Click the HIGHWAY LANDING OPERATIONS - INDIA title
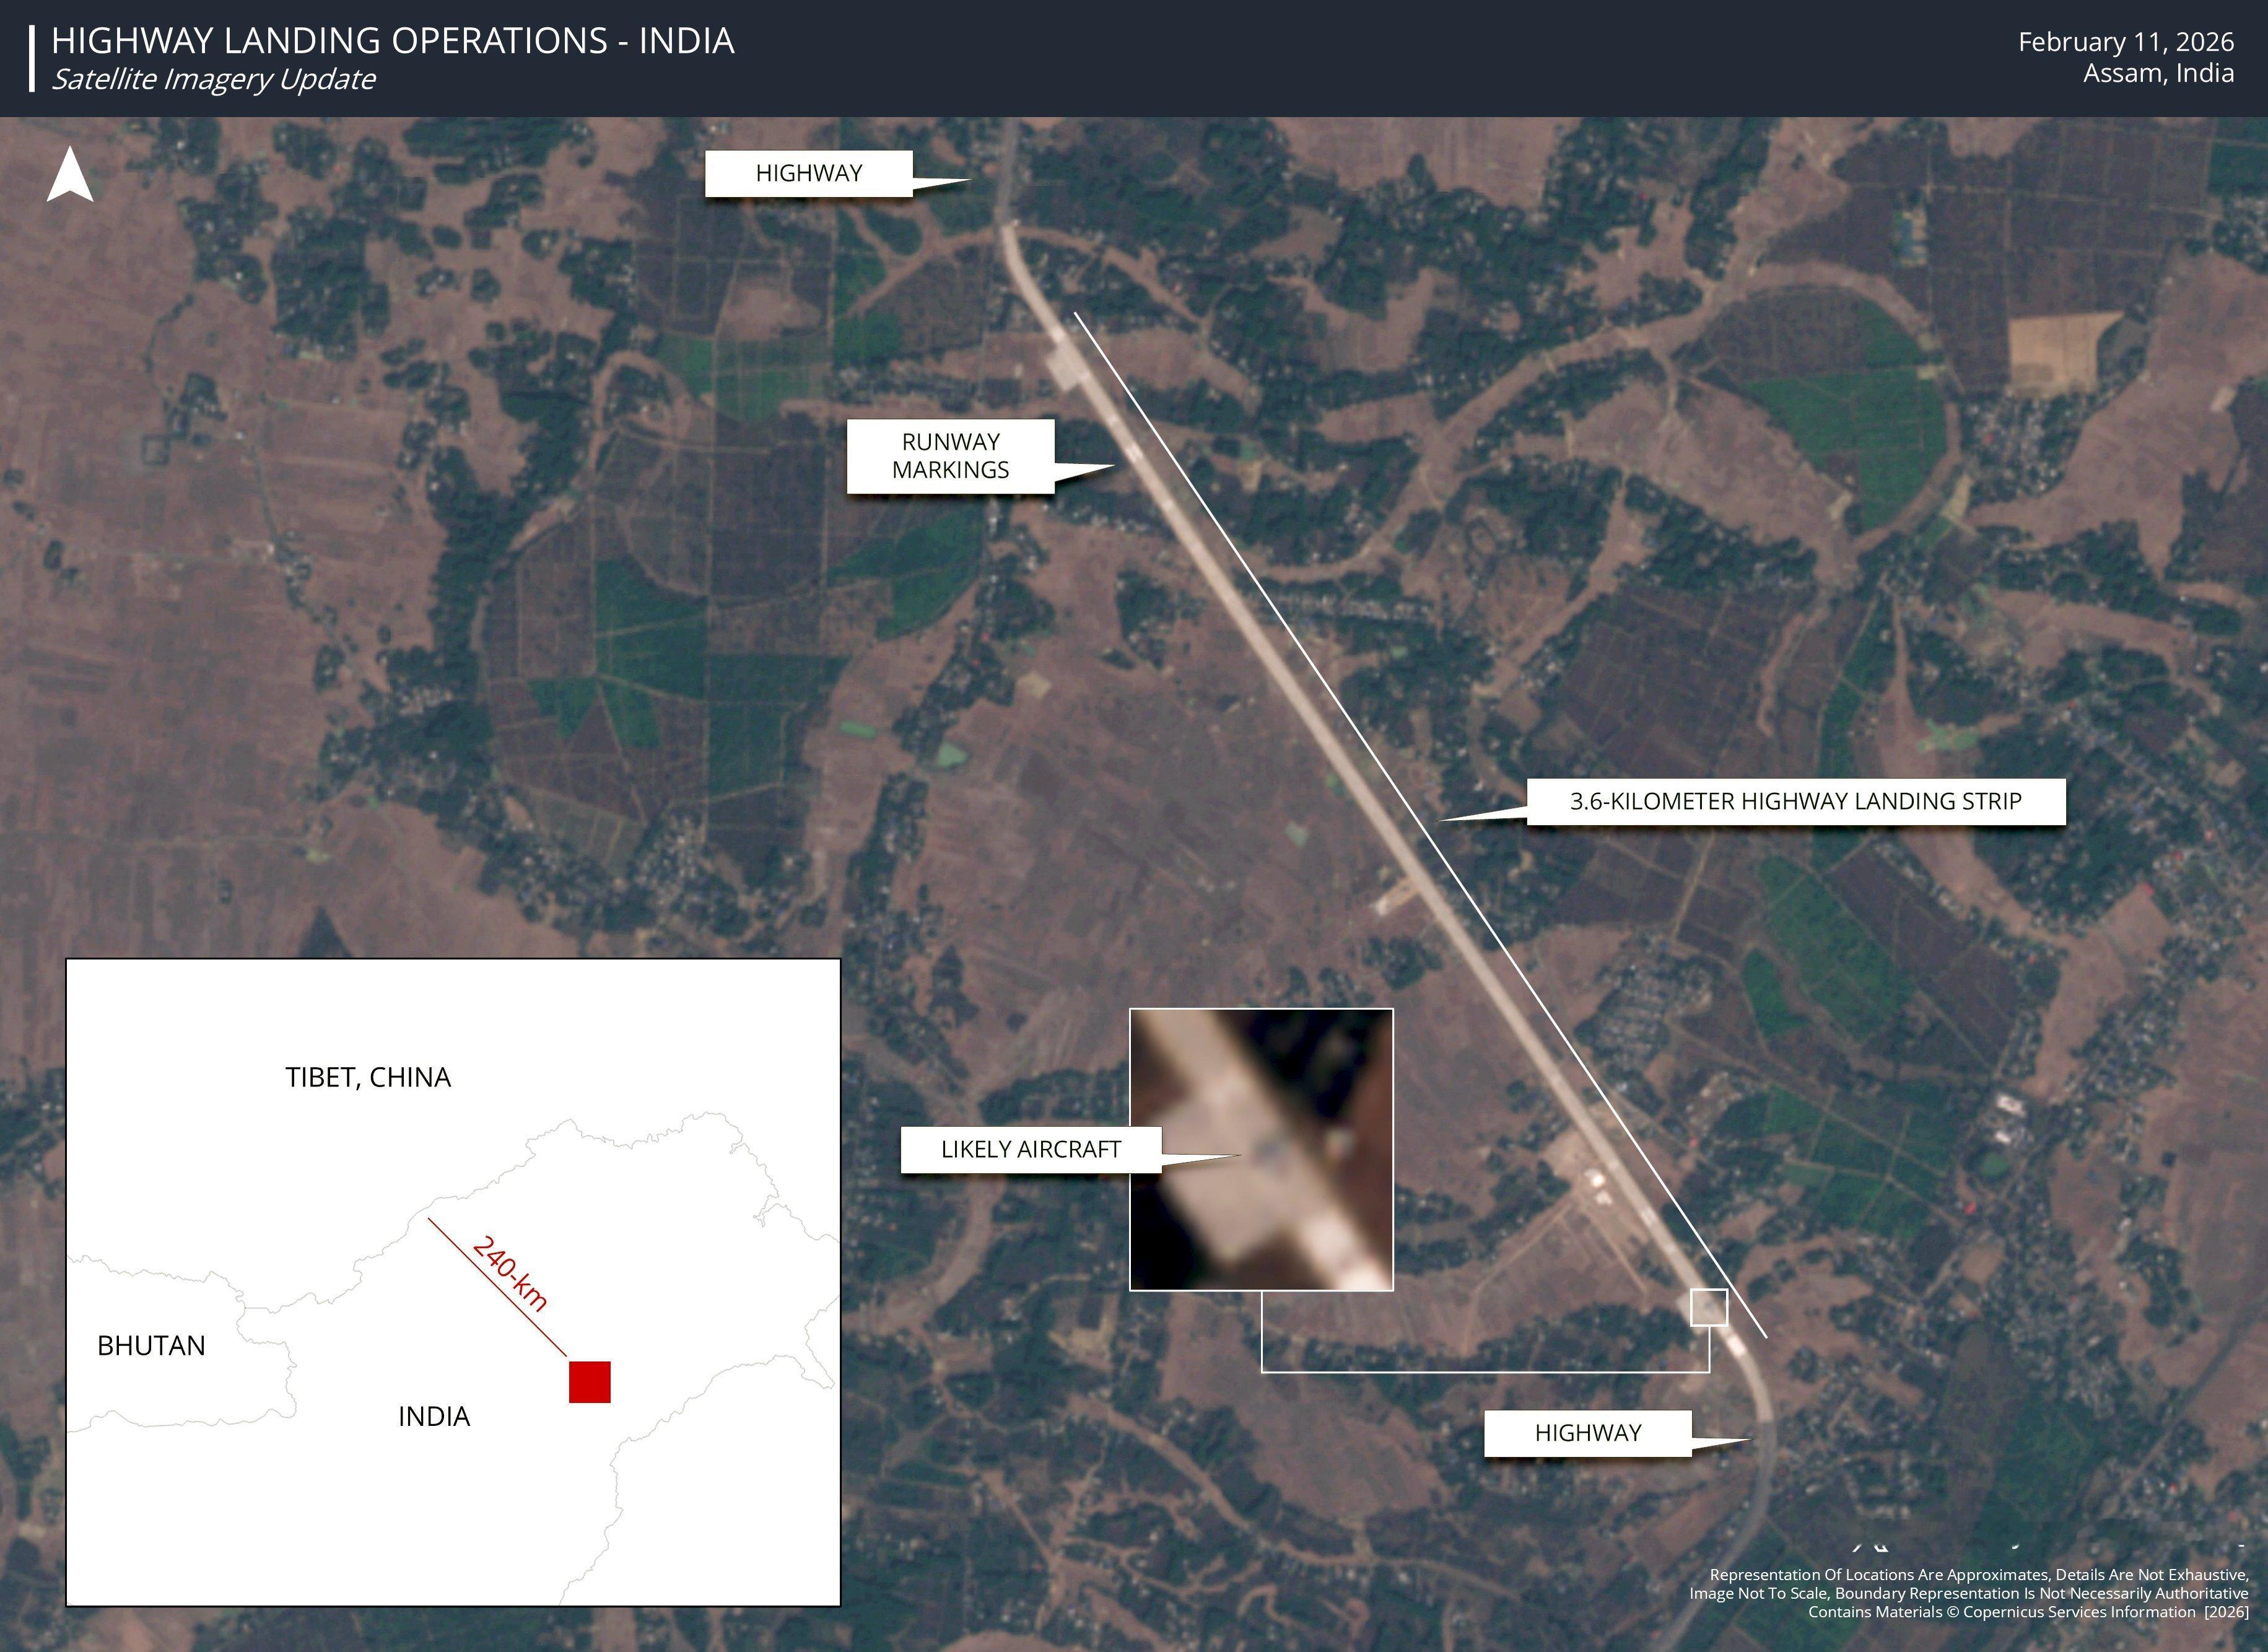2268x1652 pixels. [392, 41]
